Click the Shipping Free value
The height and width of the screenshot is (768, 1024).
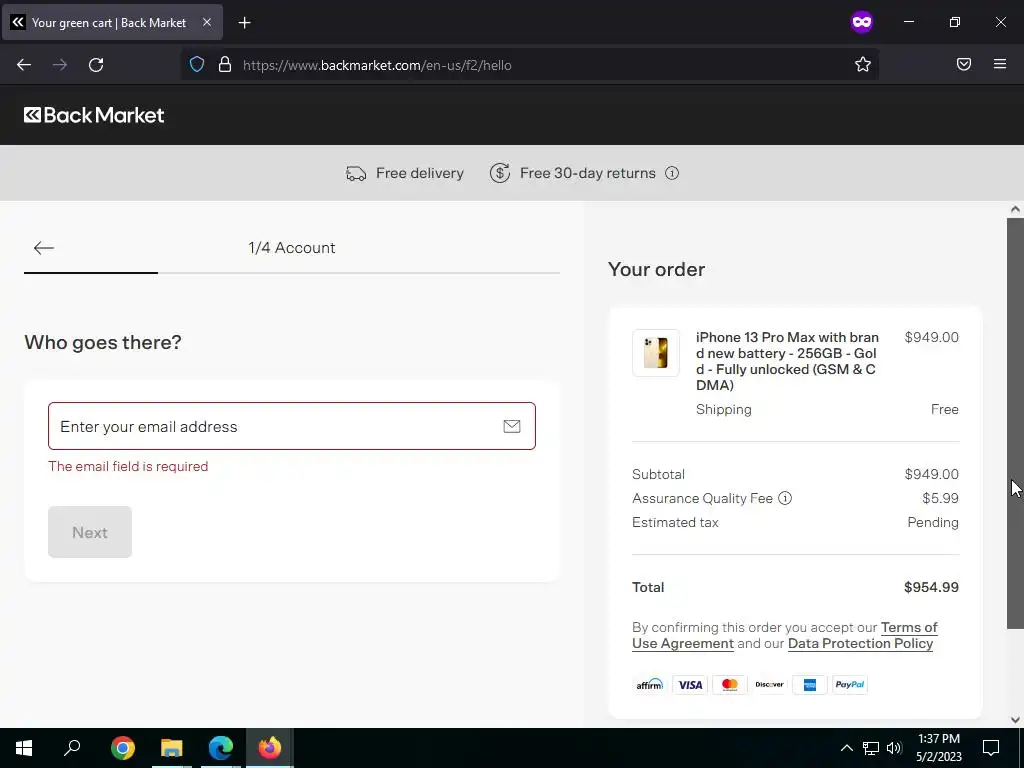(x=944, y=409)
